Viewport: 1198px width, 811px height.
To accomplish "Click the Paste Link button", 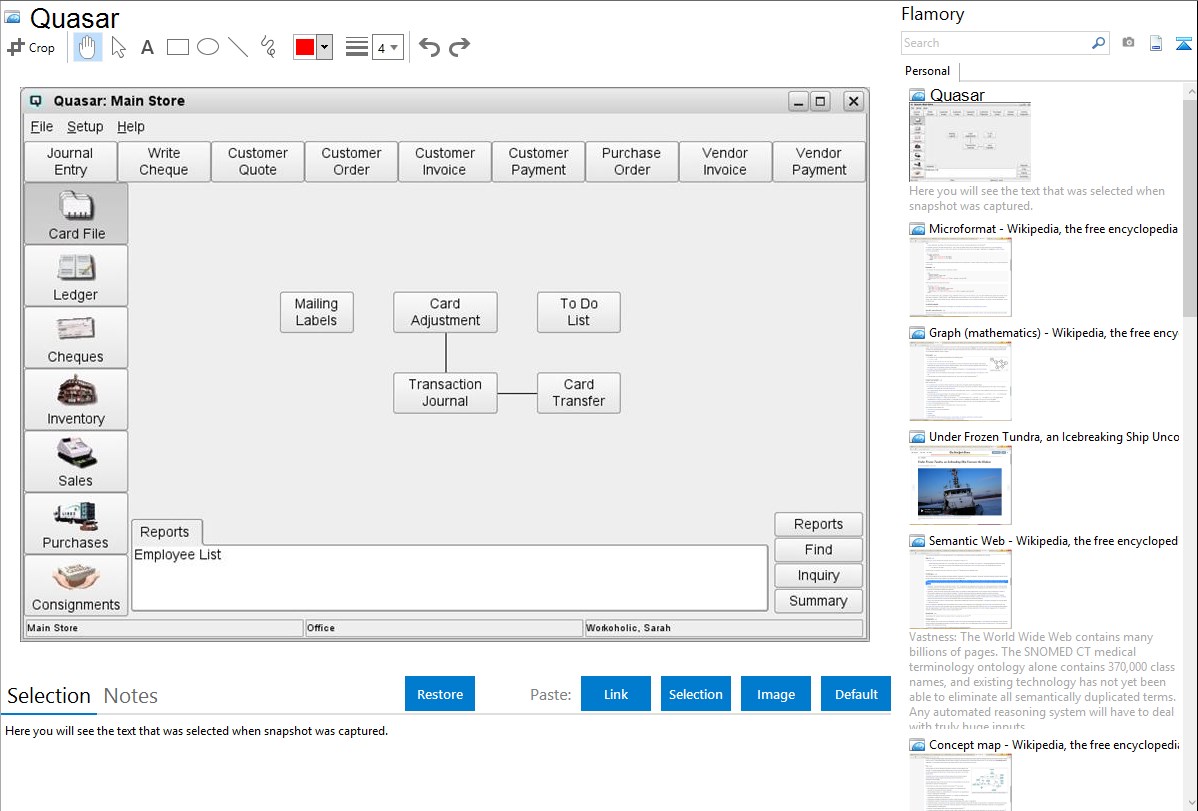I will point(616,694).
